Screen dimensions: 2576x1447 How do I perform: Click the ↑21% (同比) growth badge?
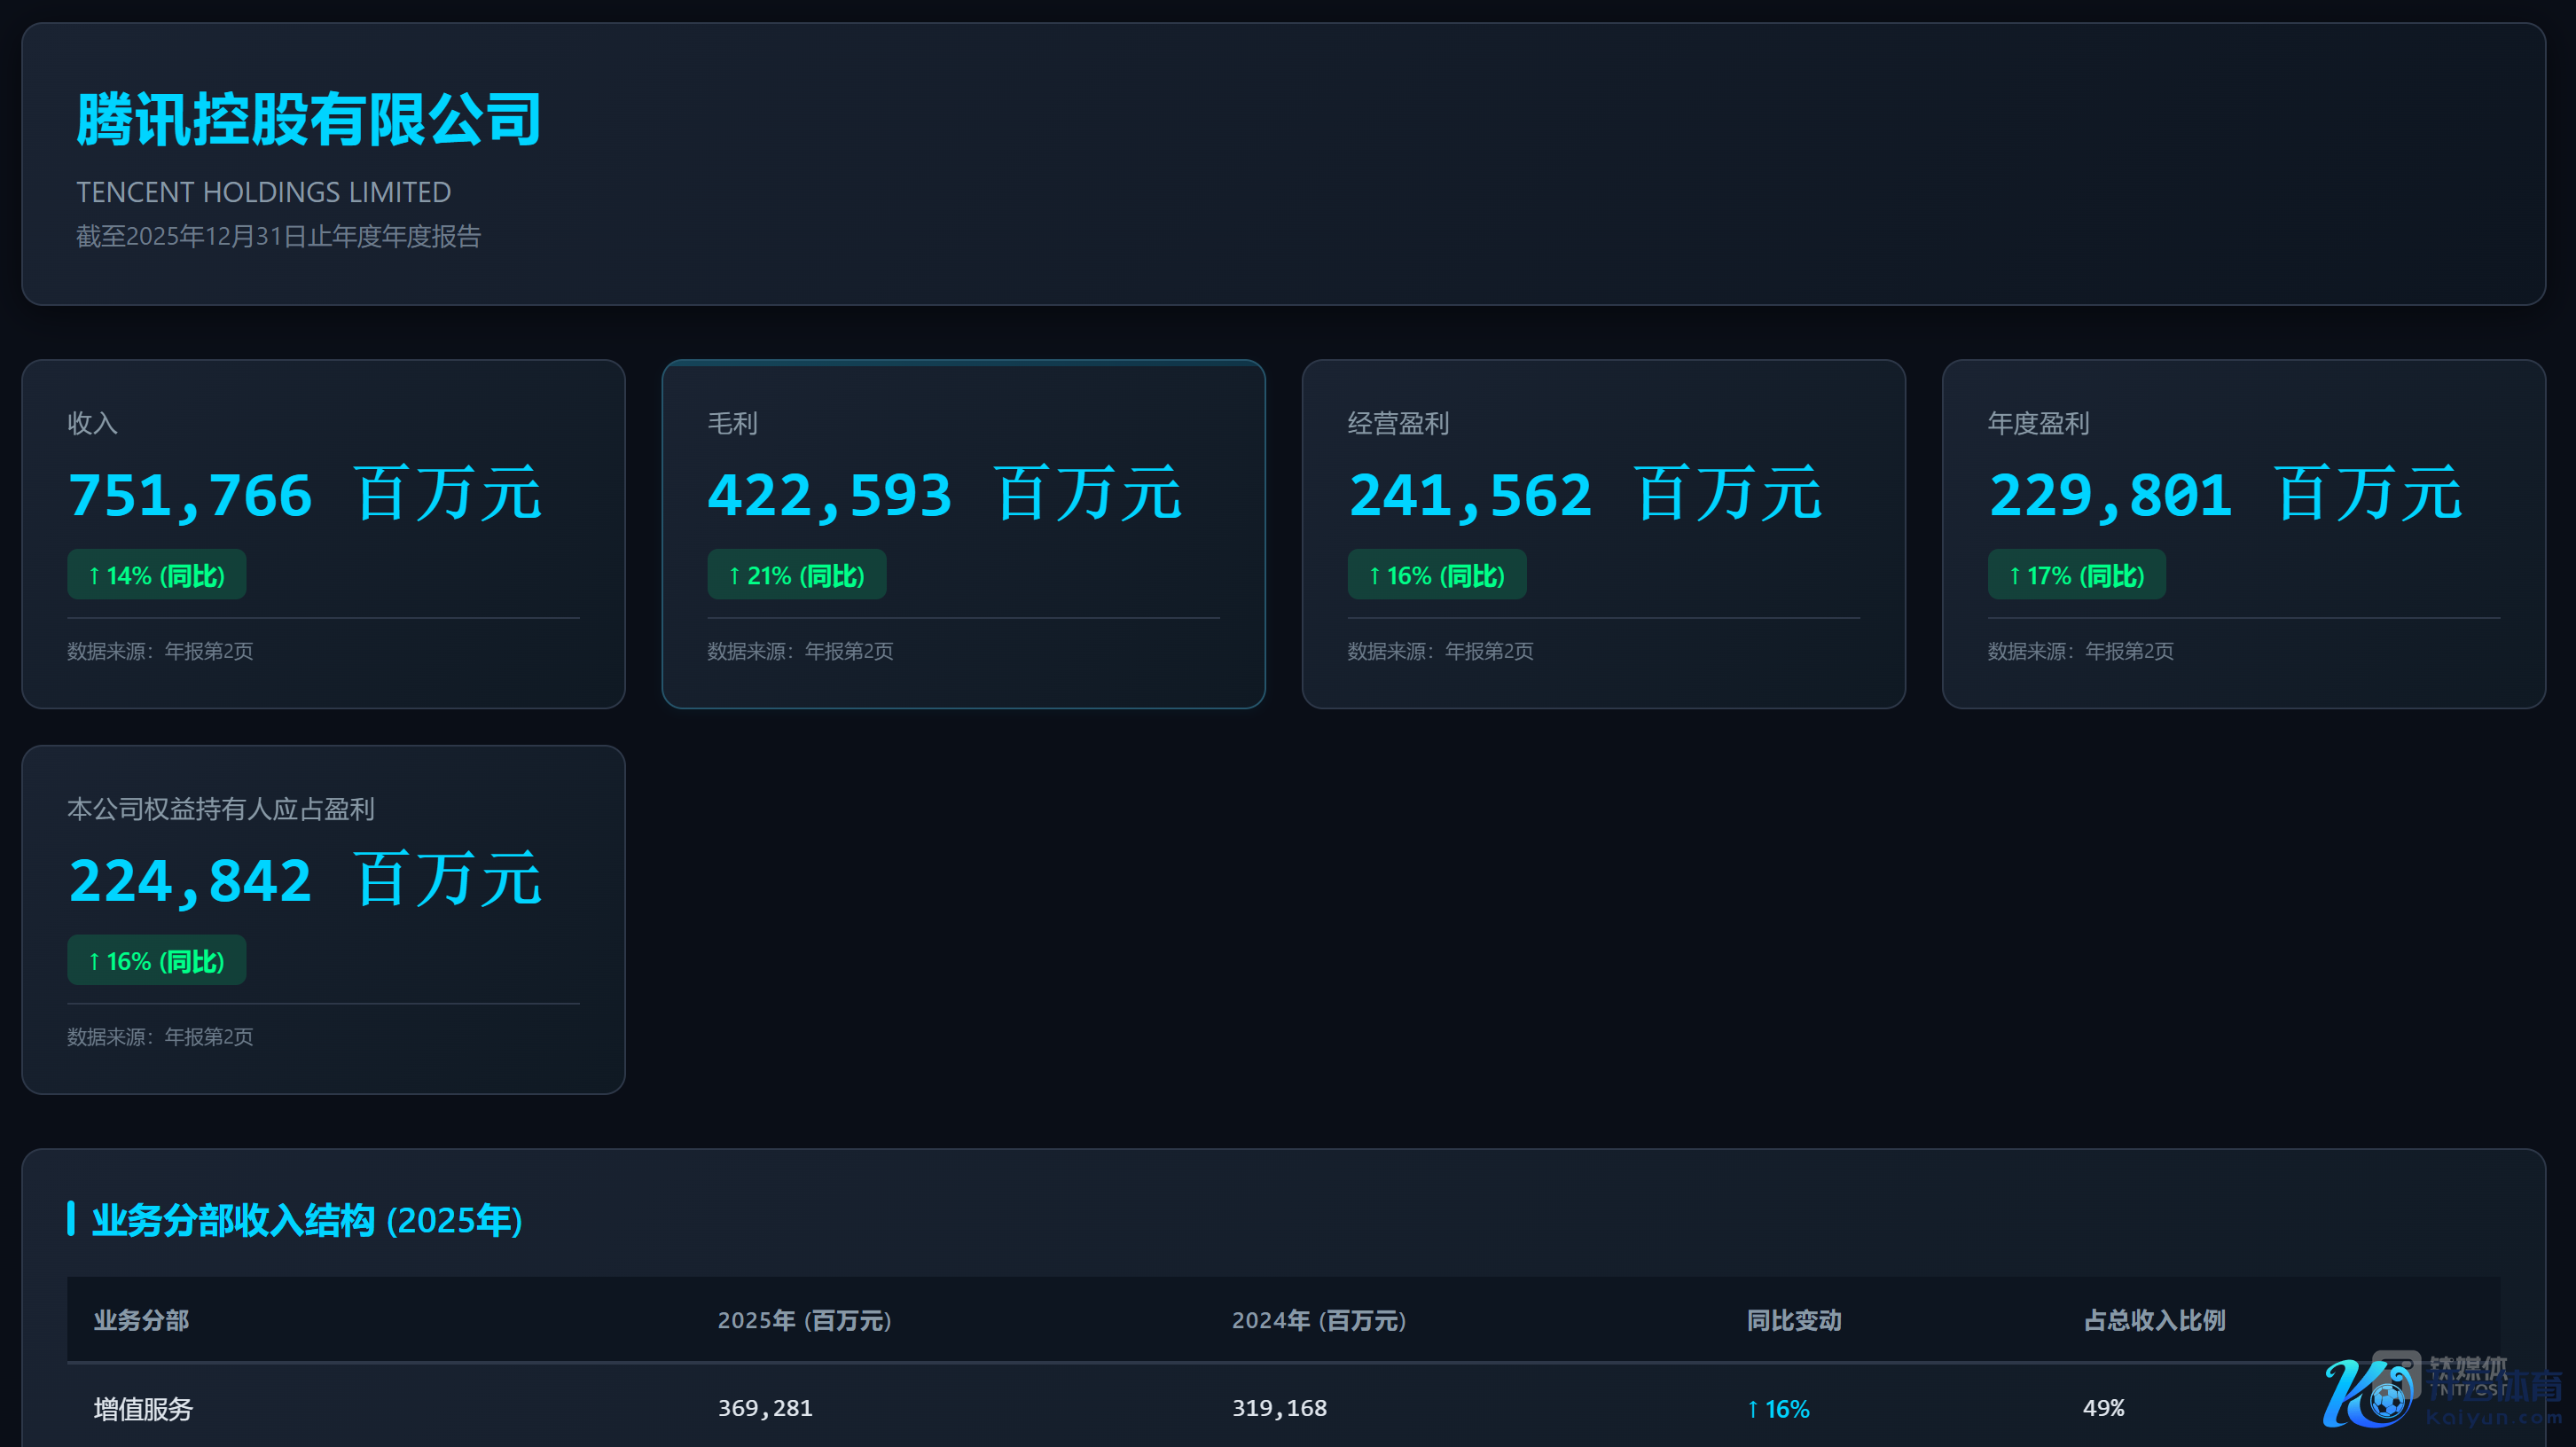click(797, 575)
